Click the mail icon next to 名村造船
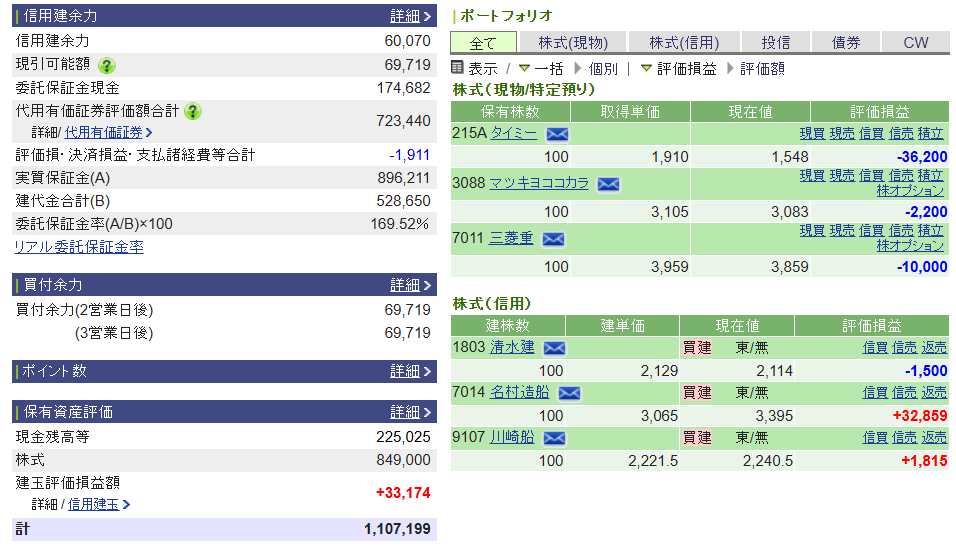Image resolution: width=956 pixels, height=552 pixels. (x=569, y=393)
